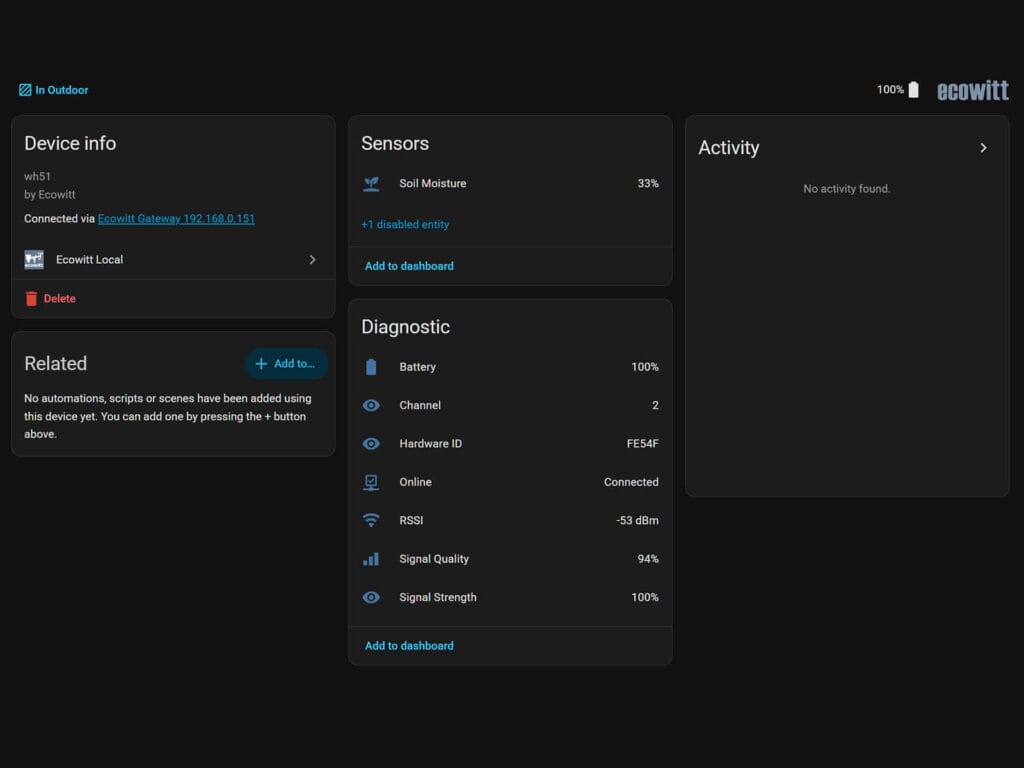Screen dimensions: 1024x768
Task: Click the Activity panel heading
Action: (x=729, y=148)
